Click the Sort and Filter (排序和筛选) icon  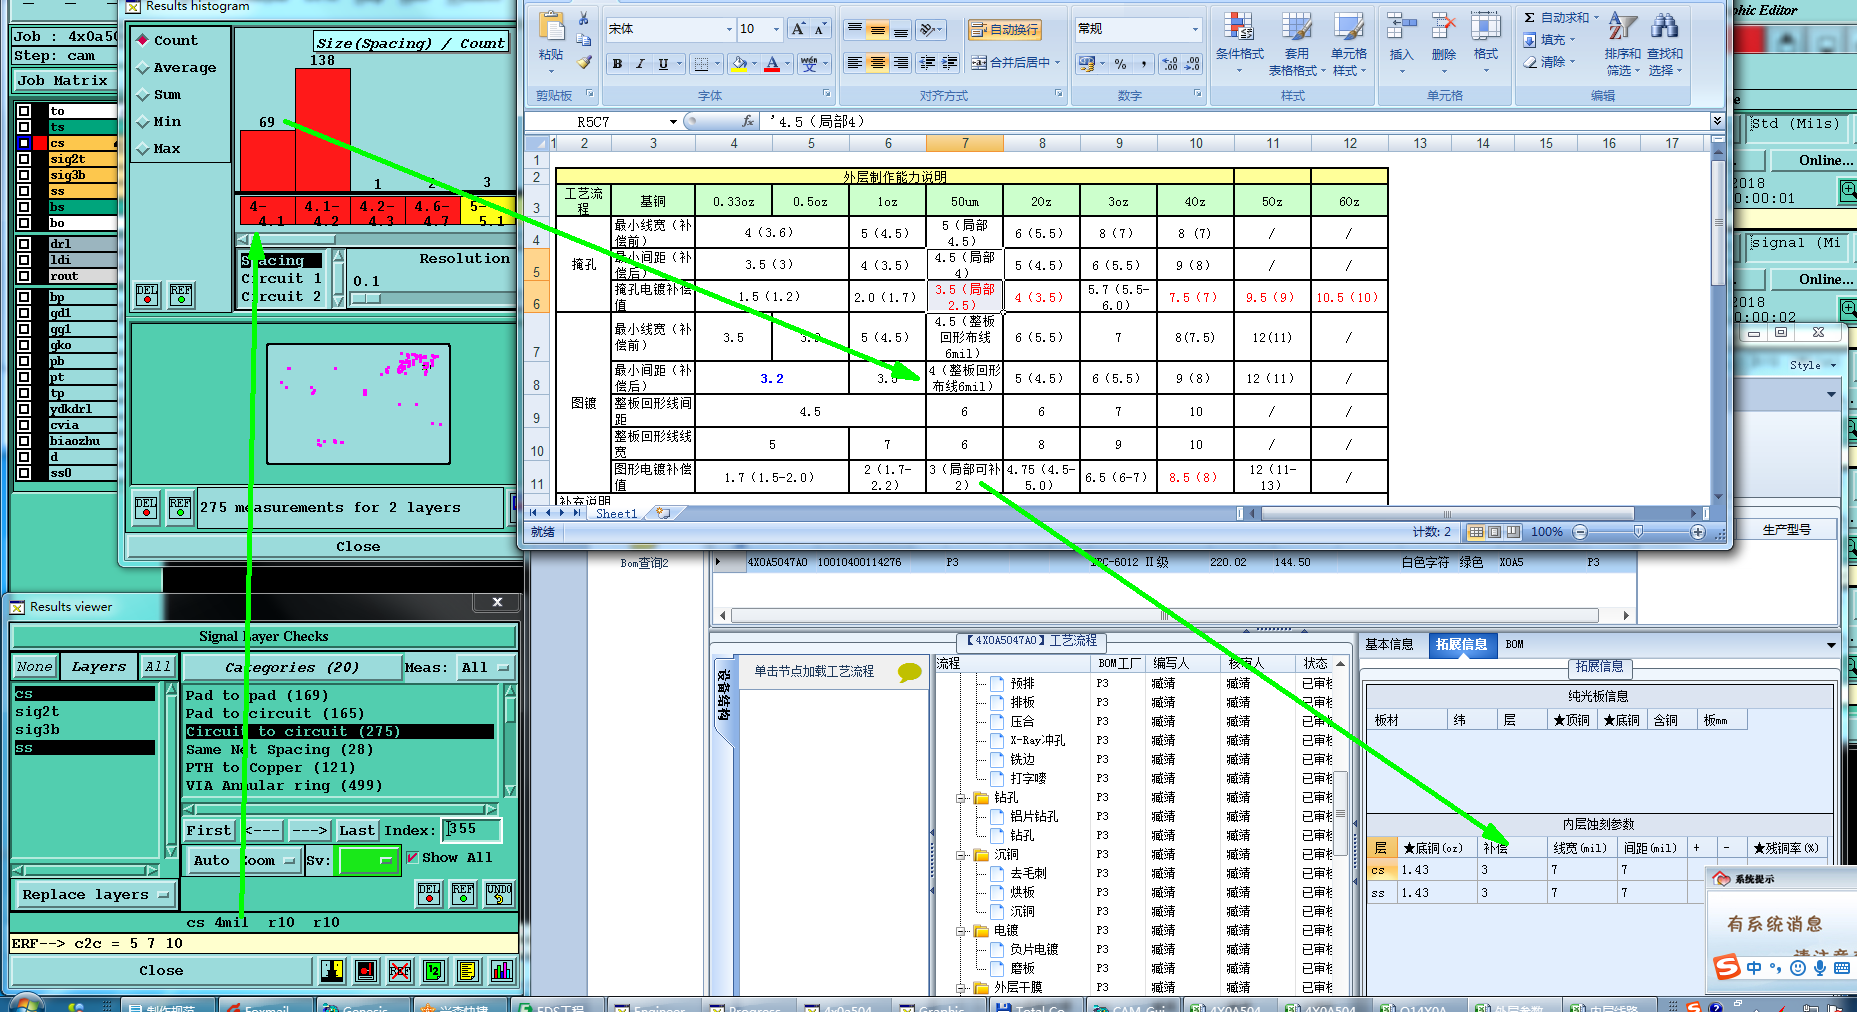(1622, 27)
